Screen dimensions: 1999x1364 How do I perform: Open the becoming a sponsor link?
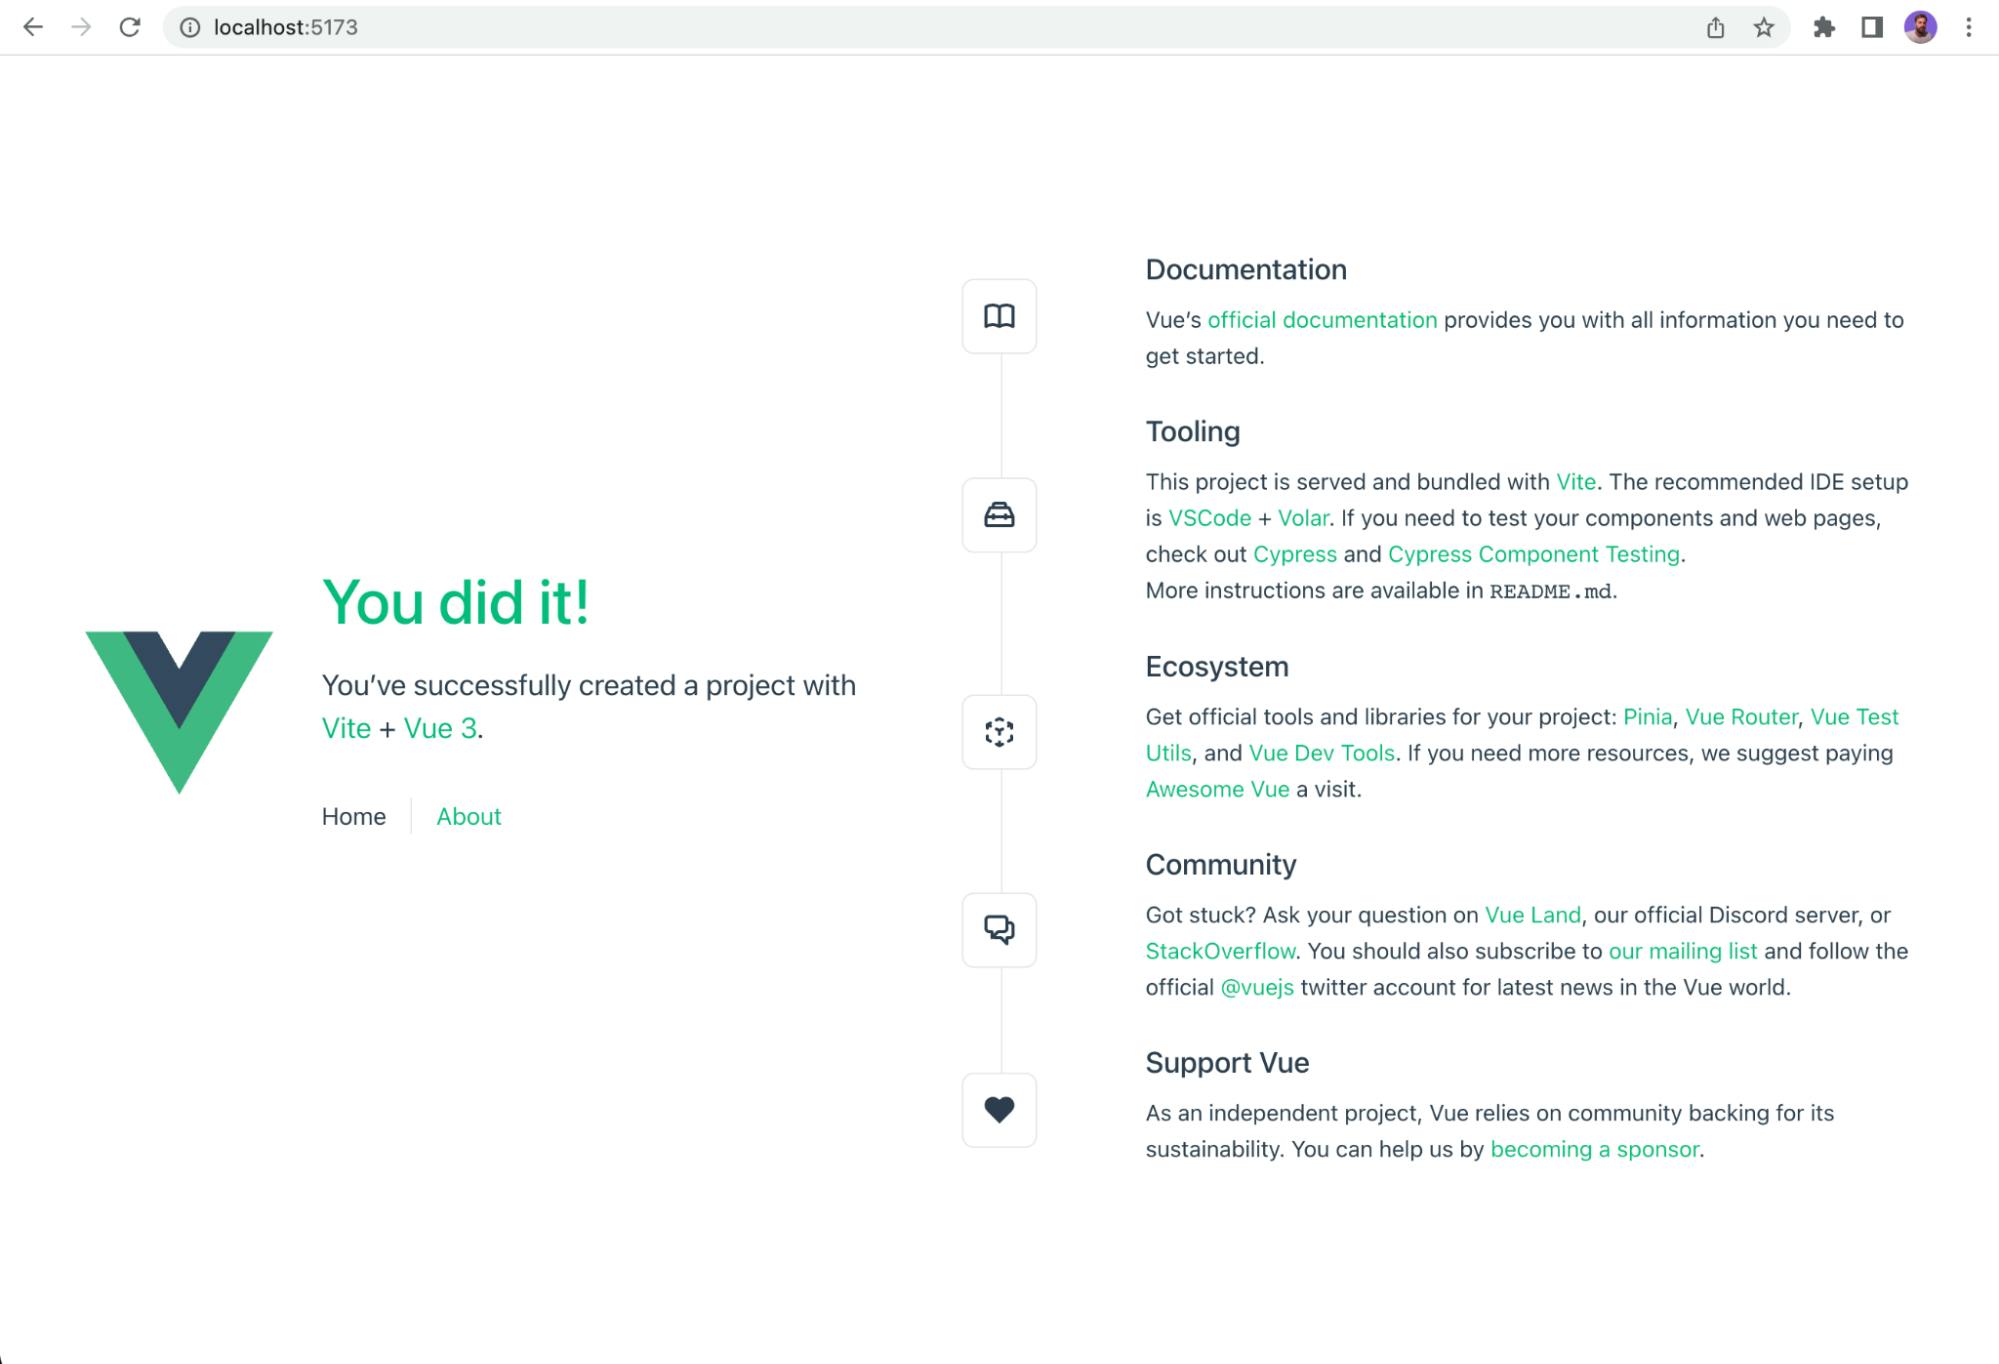tap(1594, 1149)
